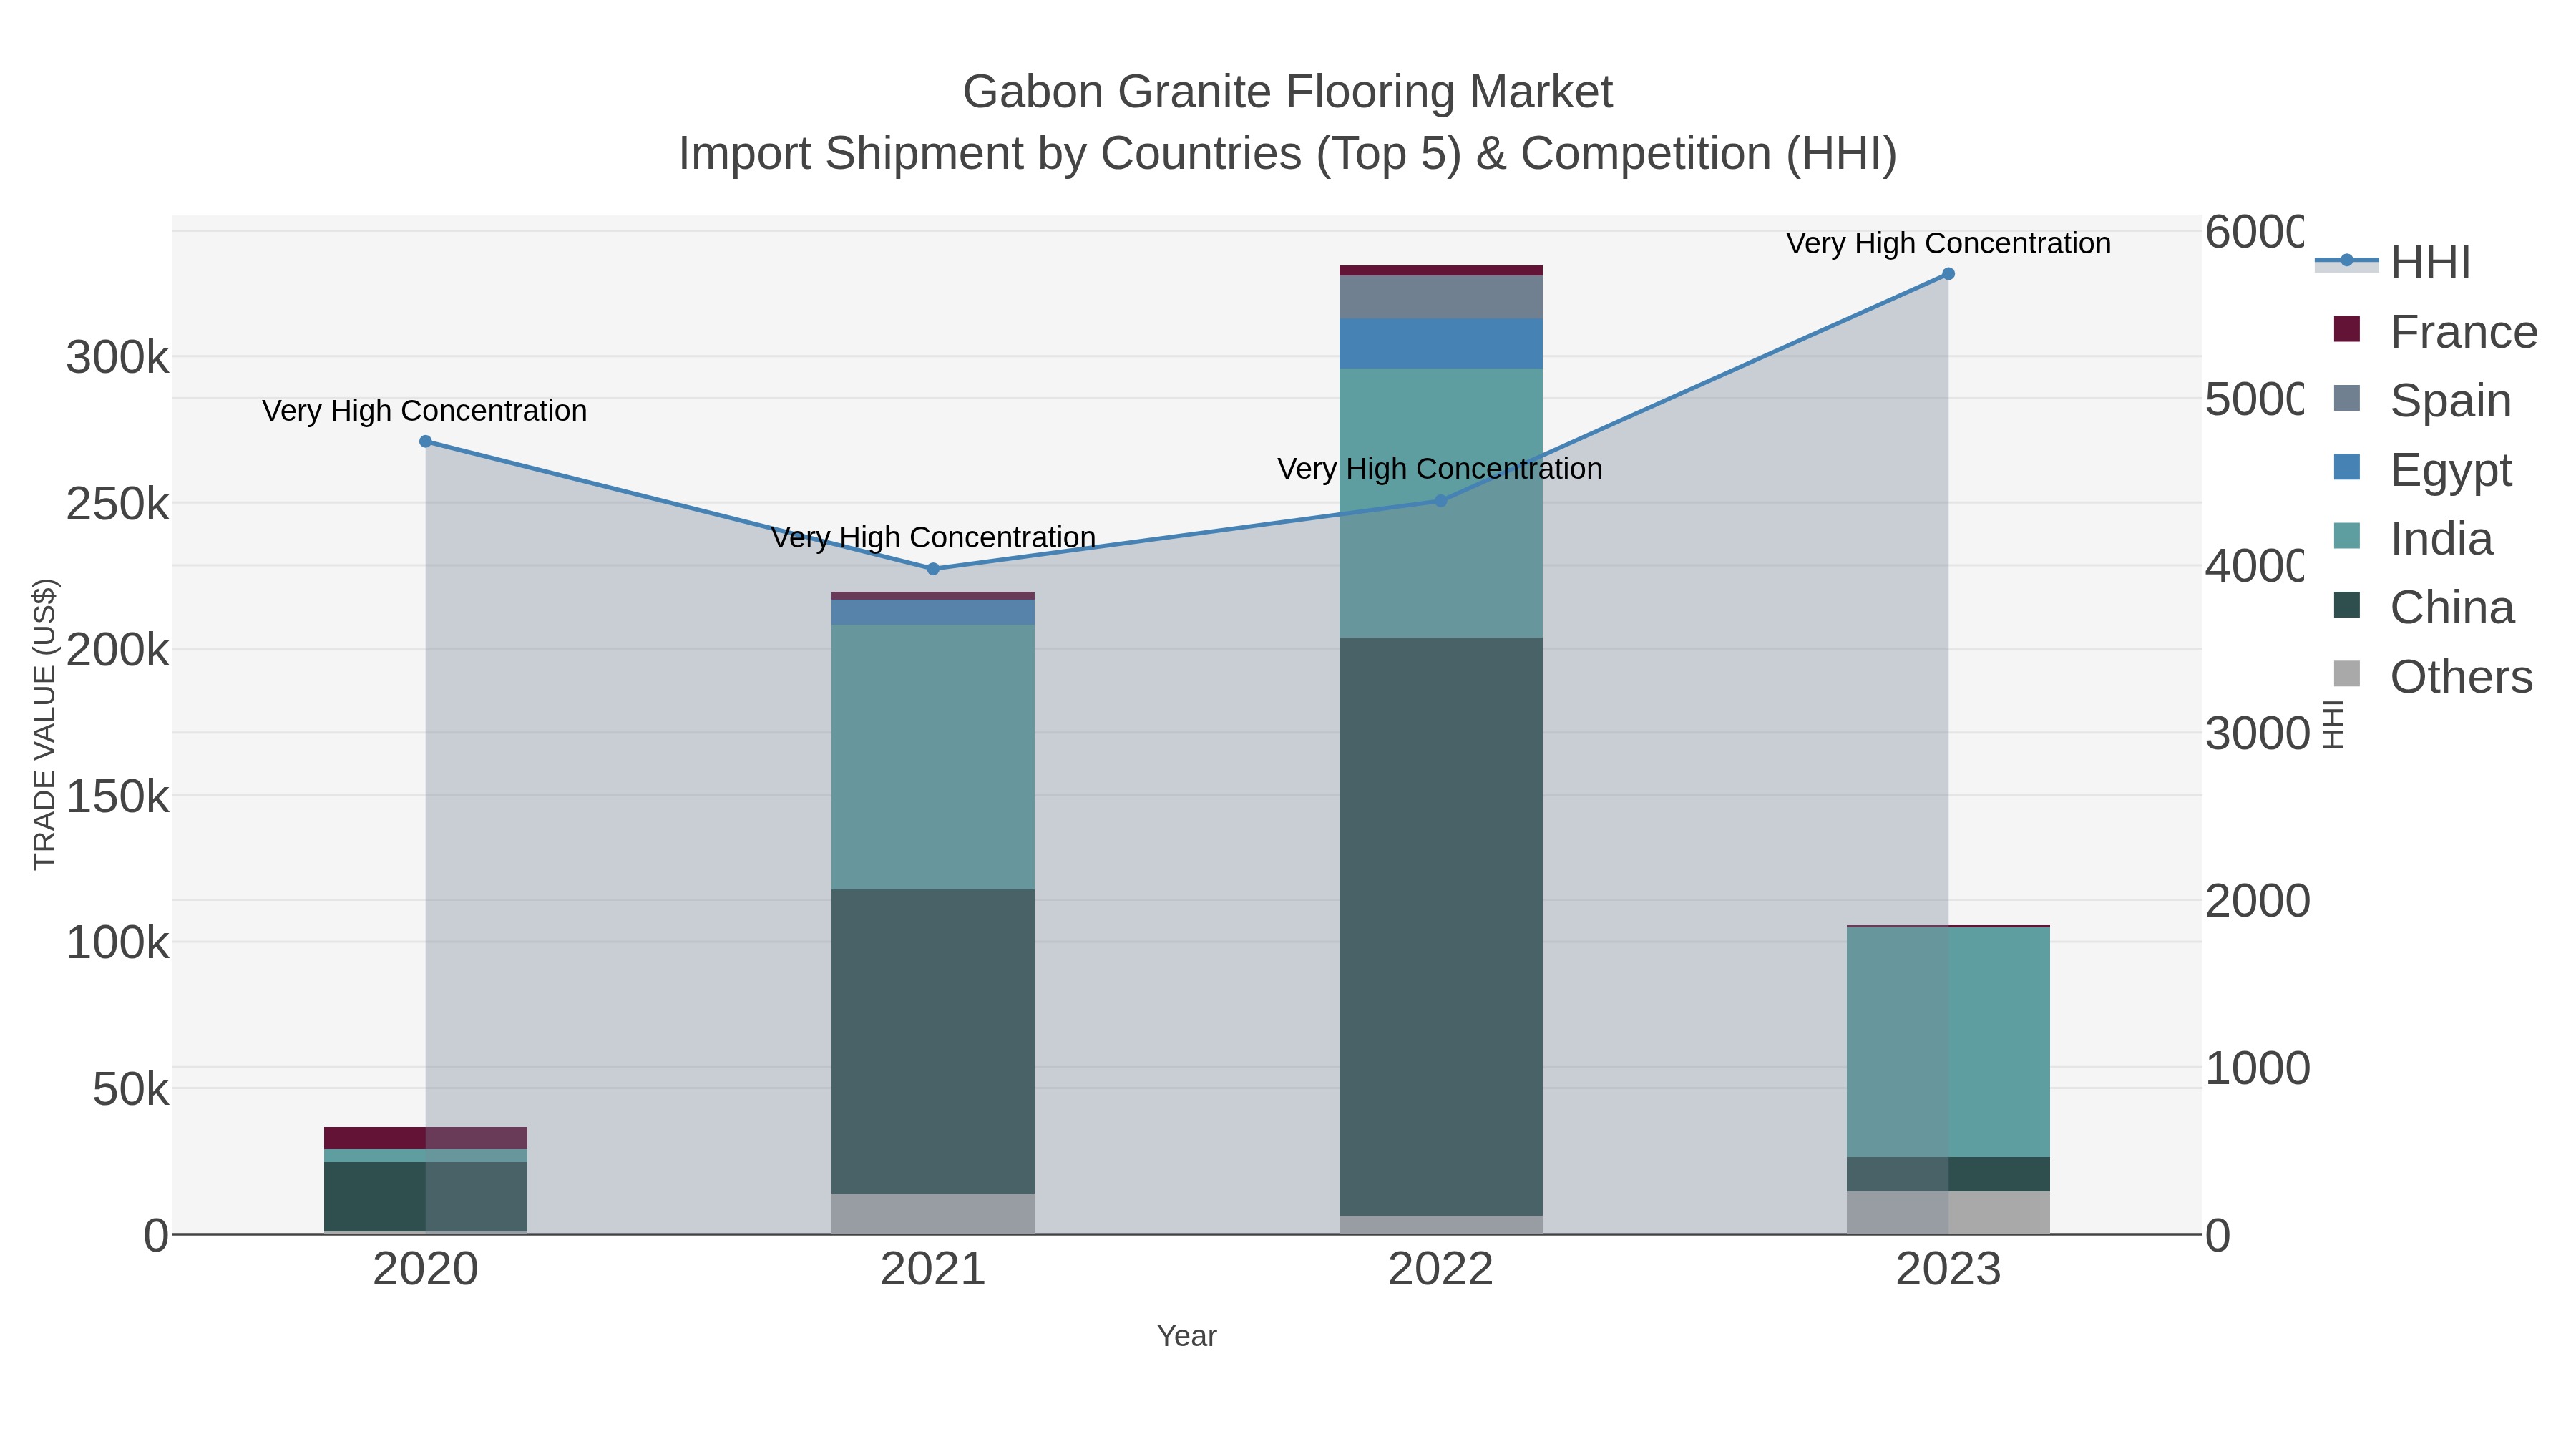2576x1449 pixels.
Task: Click the Year axis title
Action: pos(1187,1336)
